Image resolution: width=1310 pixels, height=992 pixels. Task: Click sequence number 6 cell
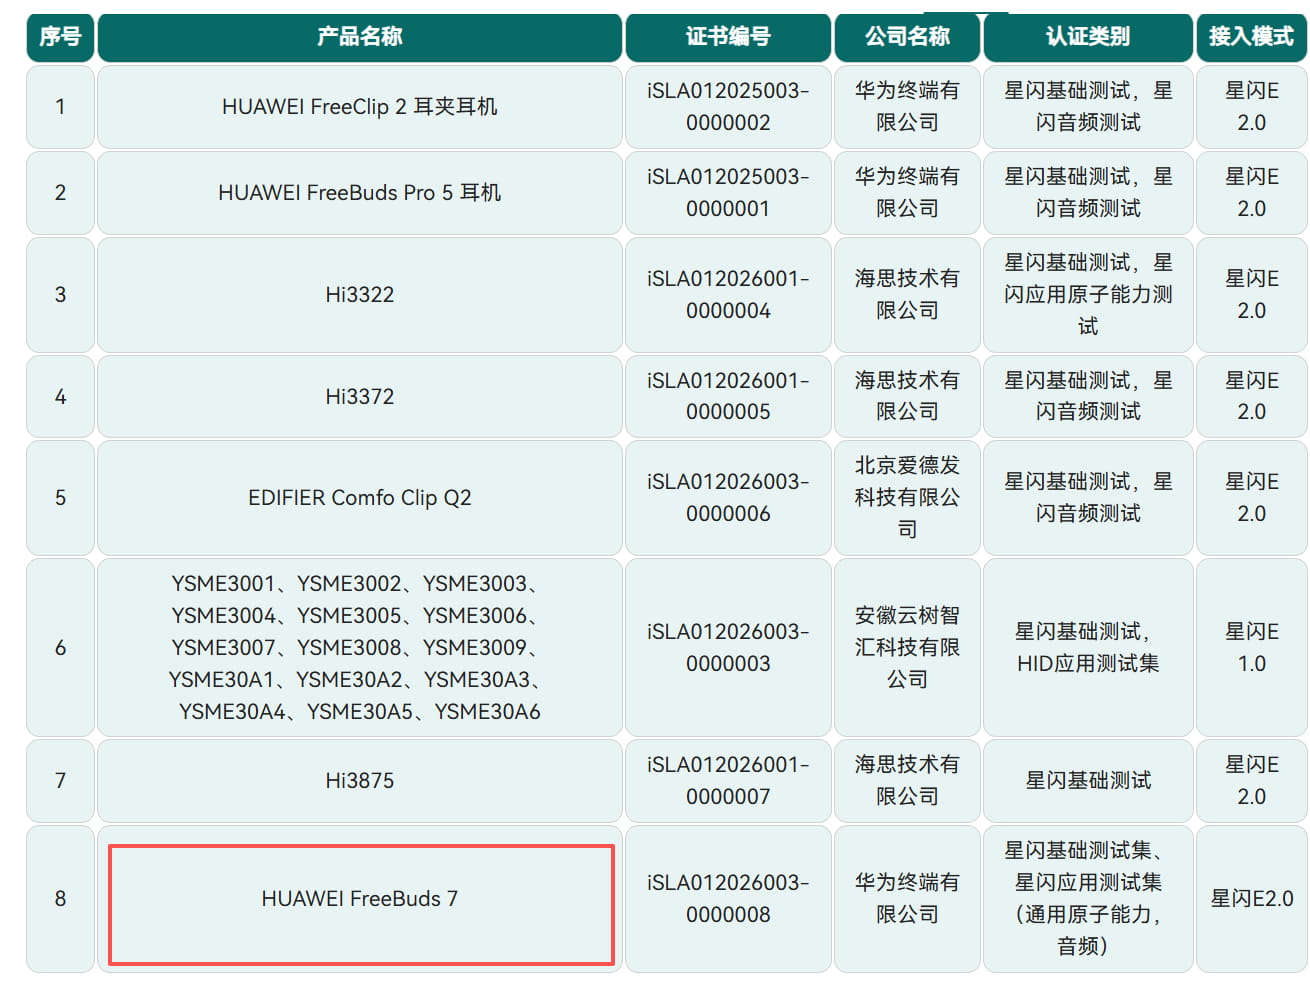[60, 648]
